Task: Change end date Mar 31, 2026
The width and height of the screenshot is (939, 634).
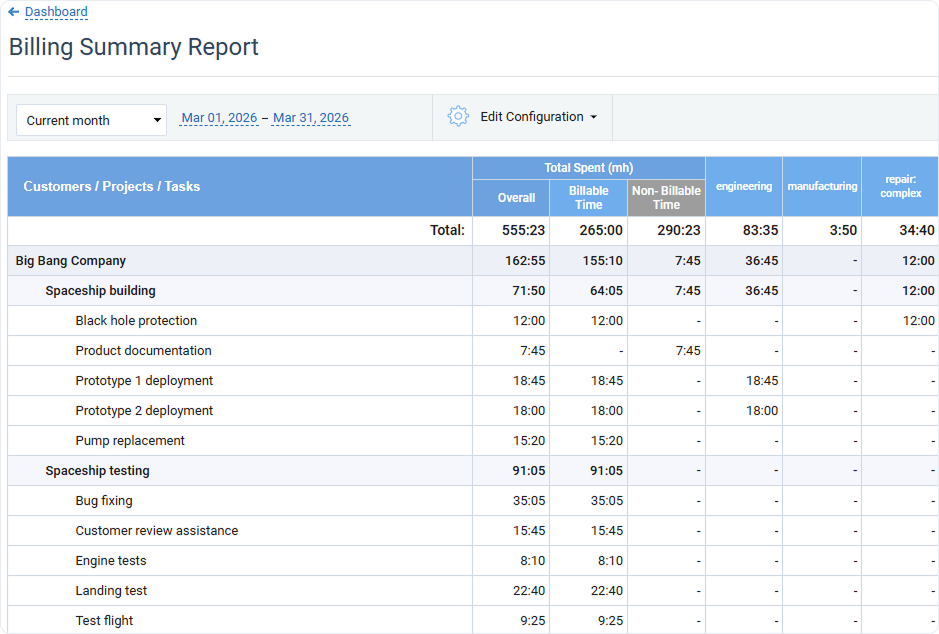Action: [310, 117]
